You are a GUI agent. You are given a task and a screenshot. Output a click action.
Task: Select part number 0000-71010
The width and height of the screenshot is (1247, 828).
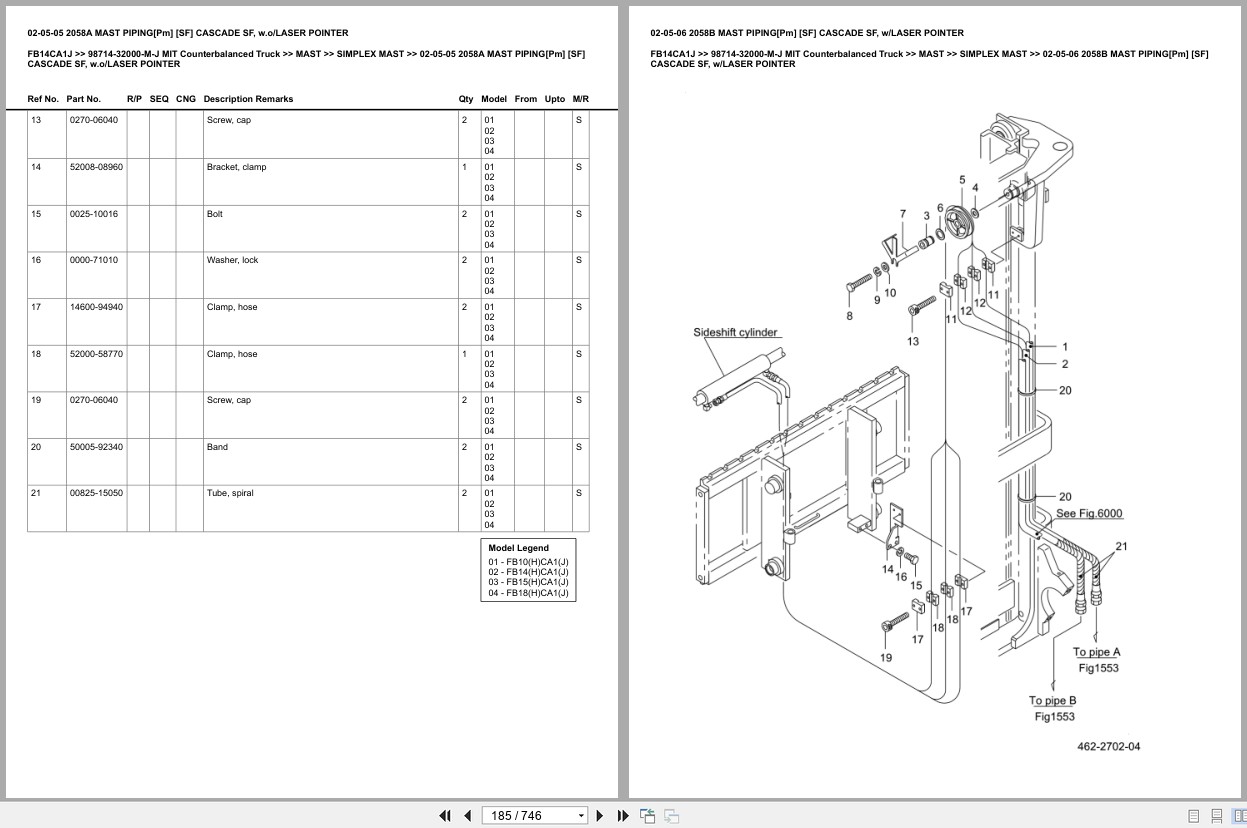[93, 260]
